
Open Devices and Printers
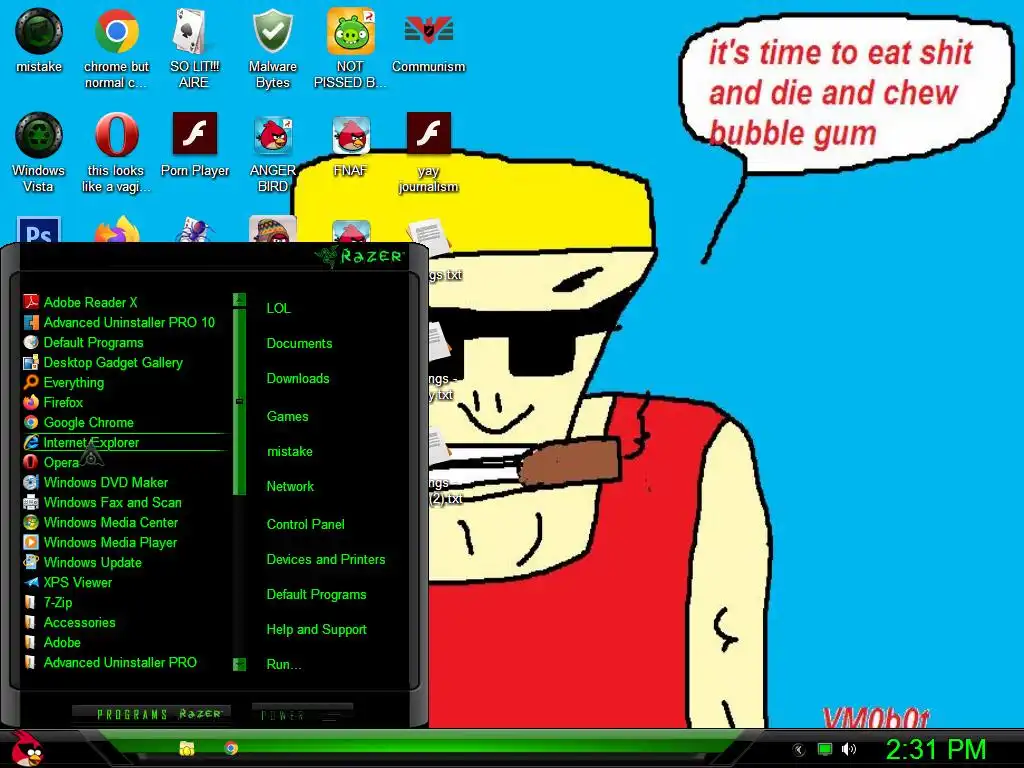[x=326, y=559]
